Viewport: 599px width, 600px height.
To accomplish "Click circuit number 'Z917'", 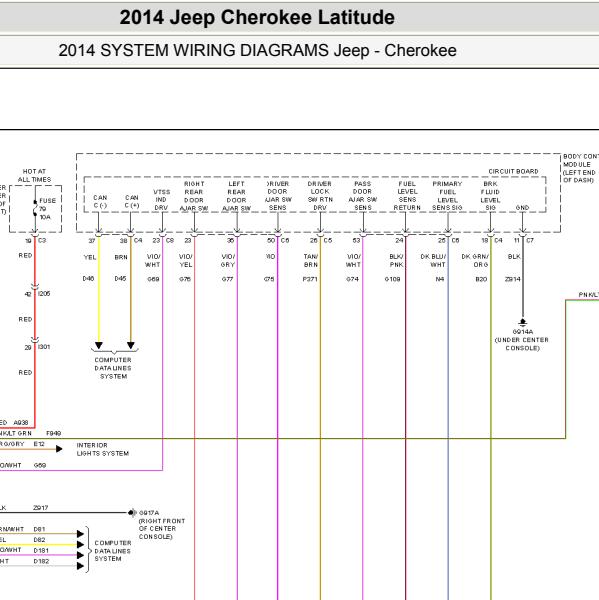I will pyautogui.click(x=41, y=508).
